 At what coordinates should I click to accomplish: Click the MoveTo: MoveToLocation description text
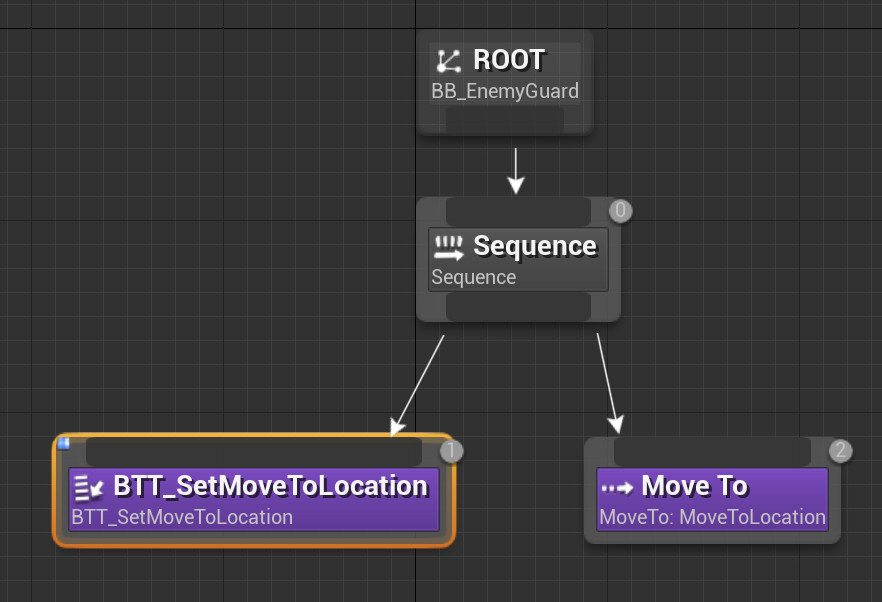coord(712,517)
